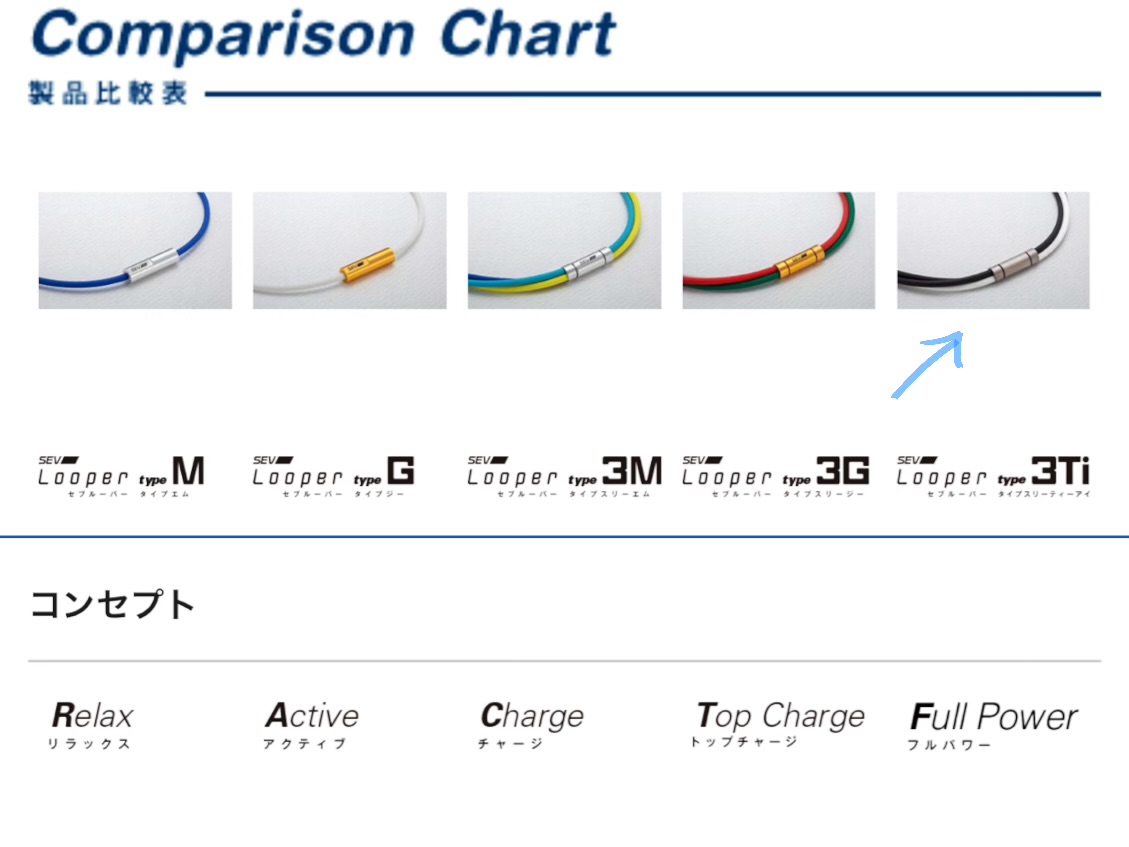Image resolution: width=1129 pixels, height=847 pixels.
Task: Select the Full Power concept label
Action: pyautogui.click(x=993, y=725)
